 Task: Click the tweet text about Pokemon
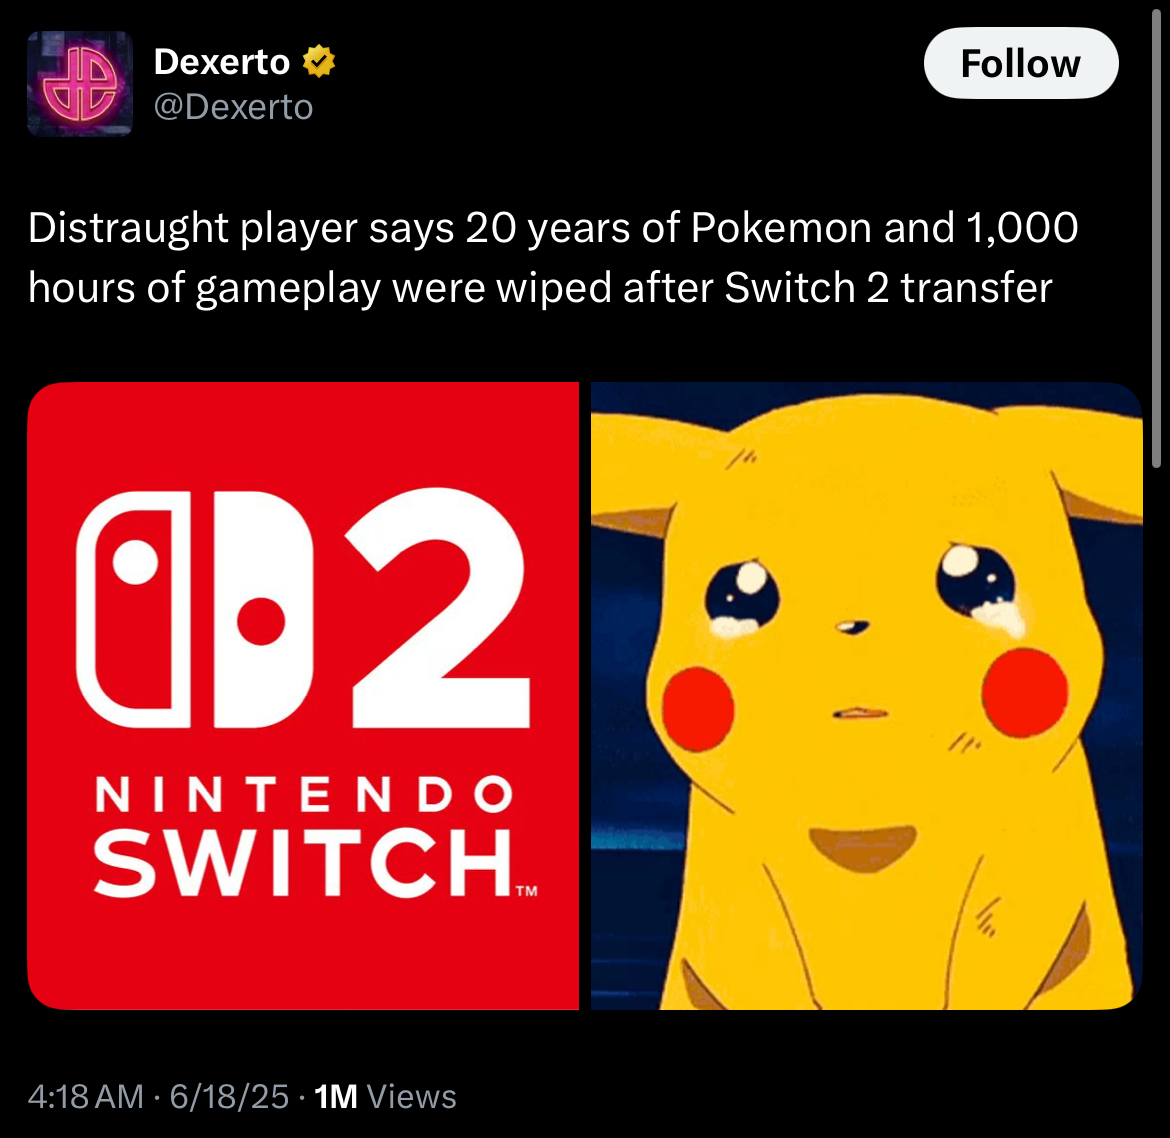[x=553, y=257]
